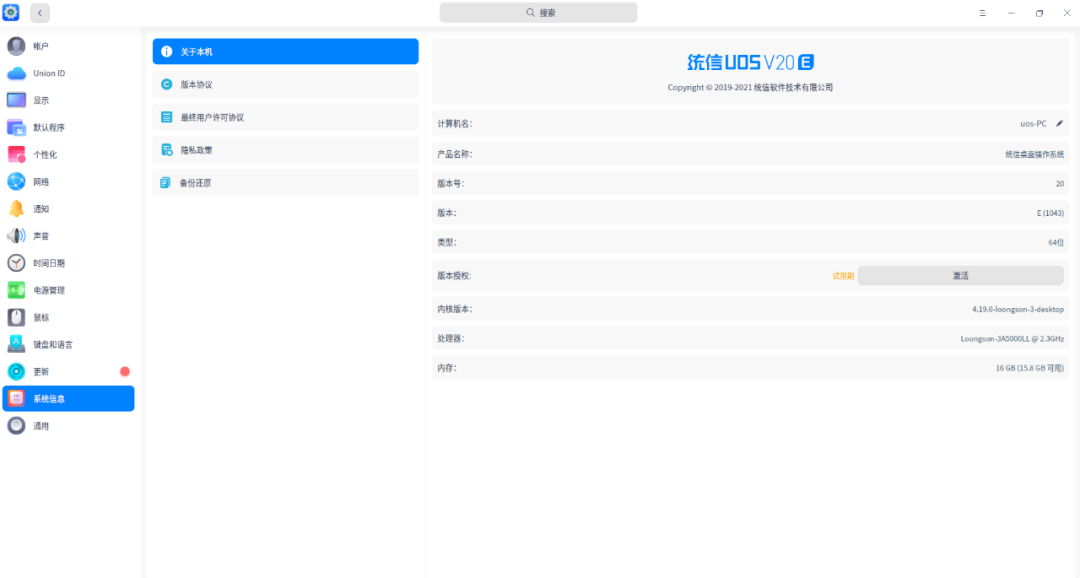Click the 备份还原 backup icon
The height and width of the screenshot is (578, 1080).
(165, 183)
